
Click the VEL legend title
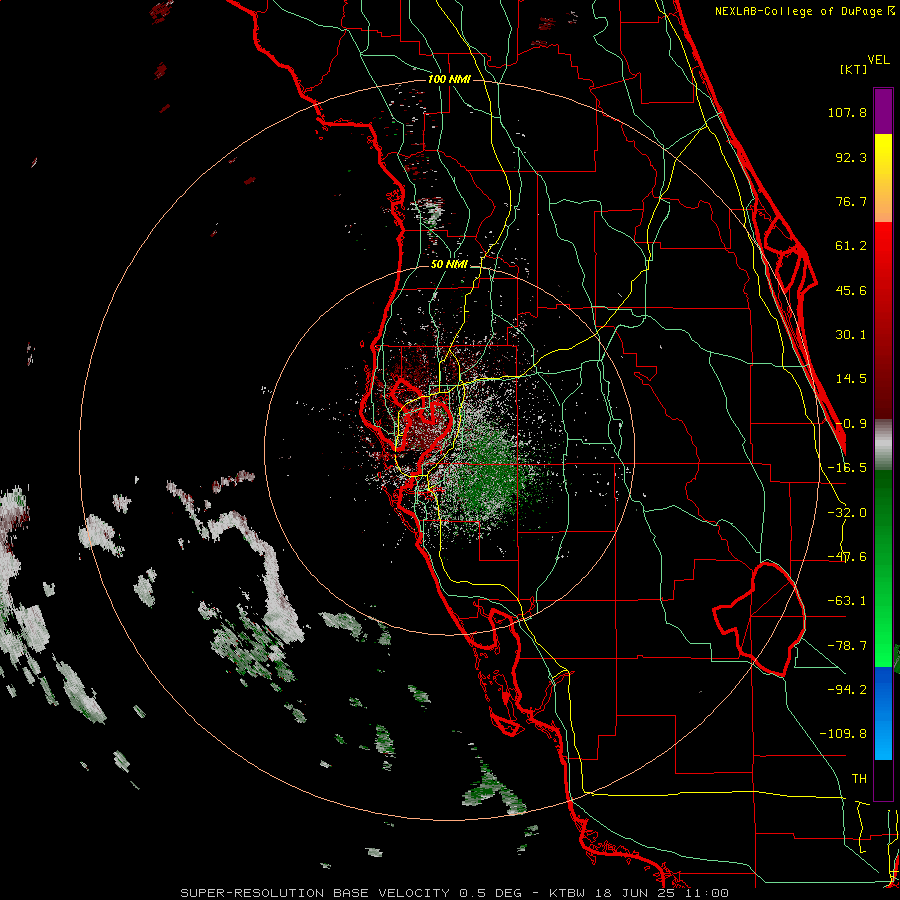coord(879,60)
